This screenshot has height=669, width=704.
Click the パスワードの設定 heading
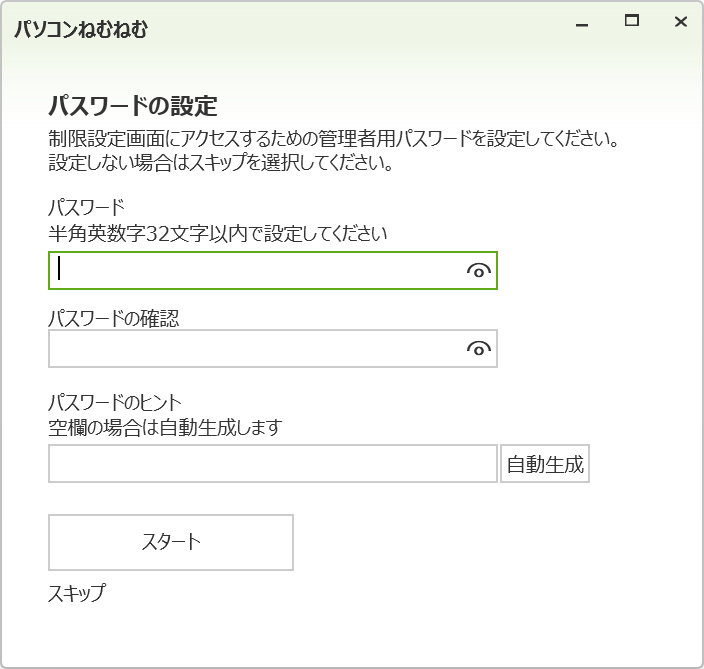[x=133, y=106]
